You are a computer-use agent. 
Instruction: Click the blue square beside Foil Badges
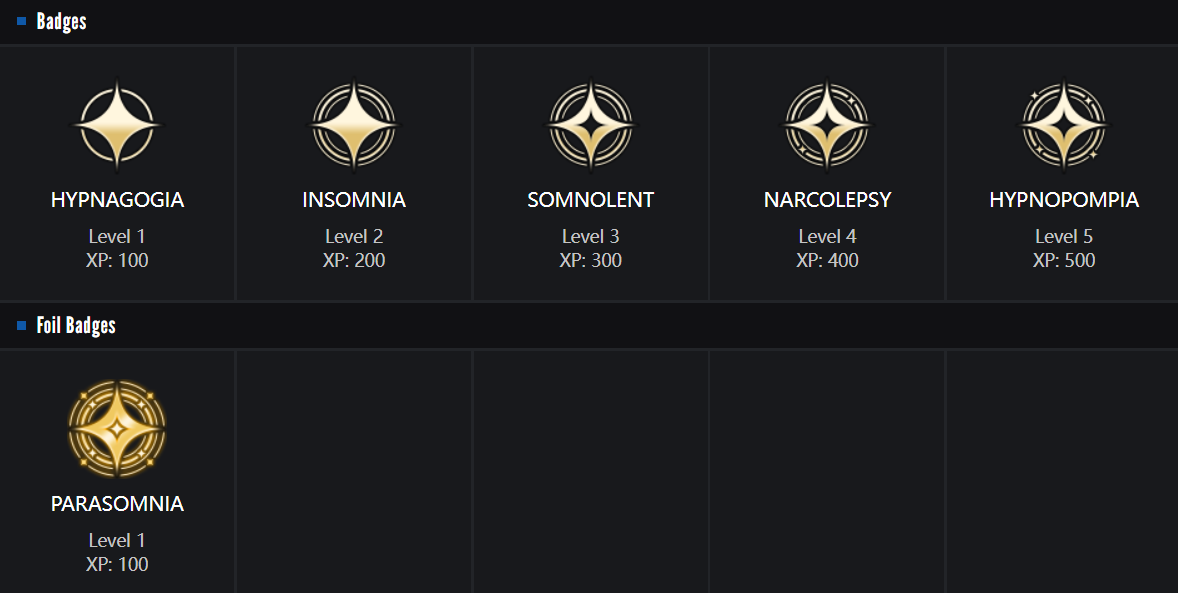click(x=21, y=325)
